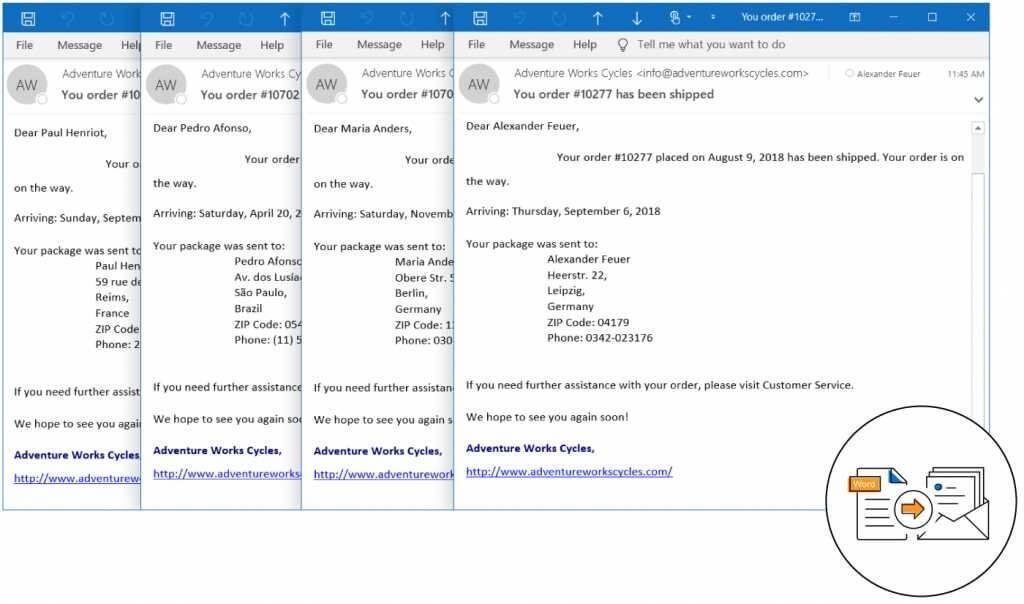
Task: Open File menu in Paul Henriot window
Action: click(x=24, y=44)
